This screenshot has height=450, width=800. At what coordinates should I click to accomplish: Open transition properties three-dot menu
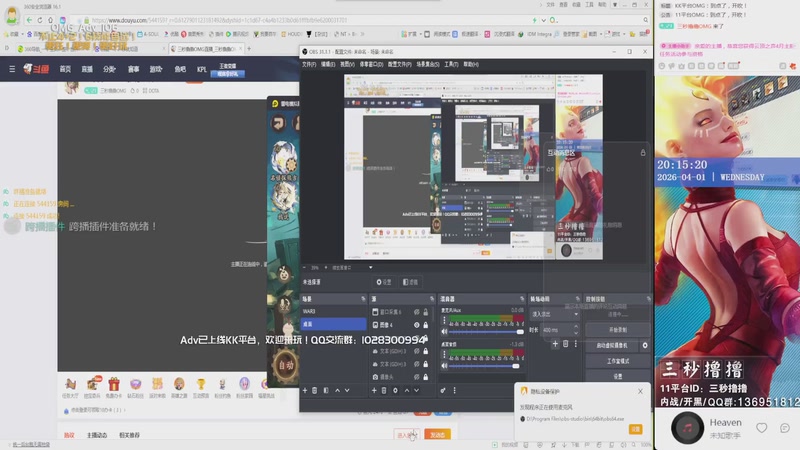[x=576, y=344]
